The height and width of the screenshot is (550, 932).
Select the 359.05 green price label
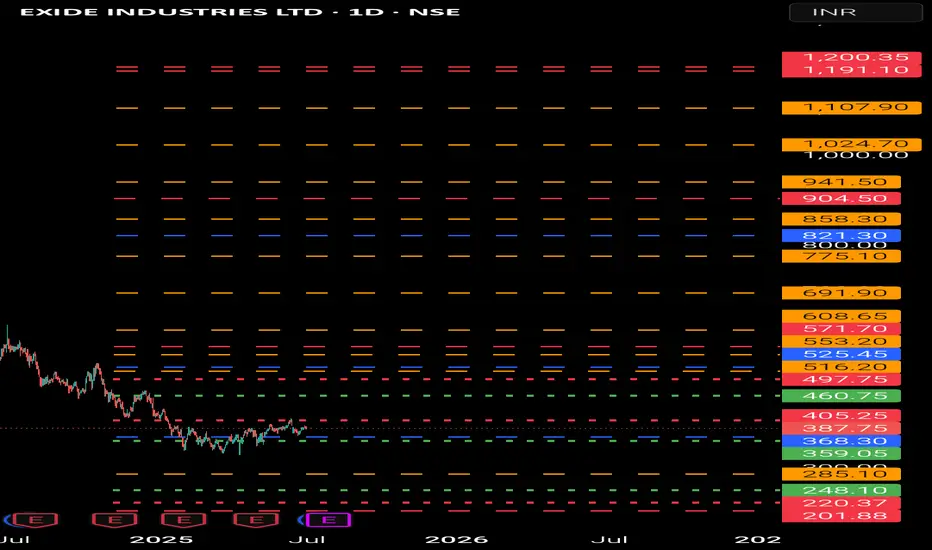click(x=841, y=454)
